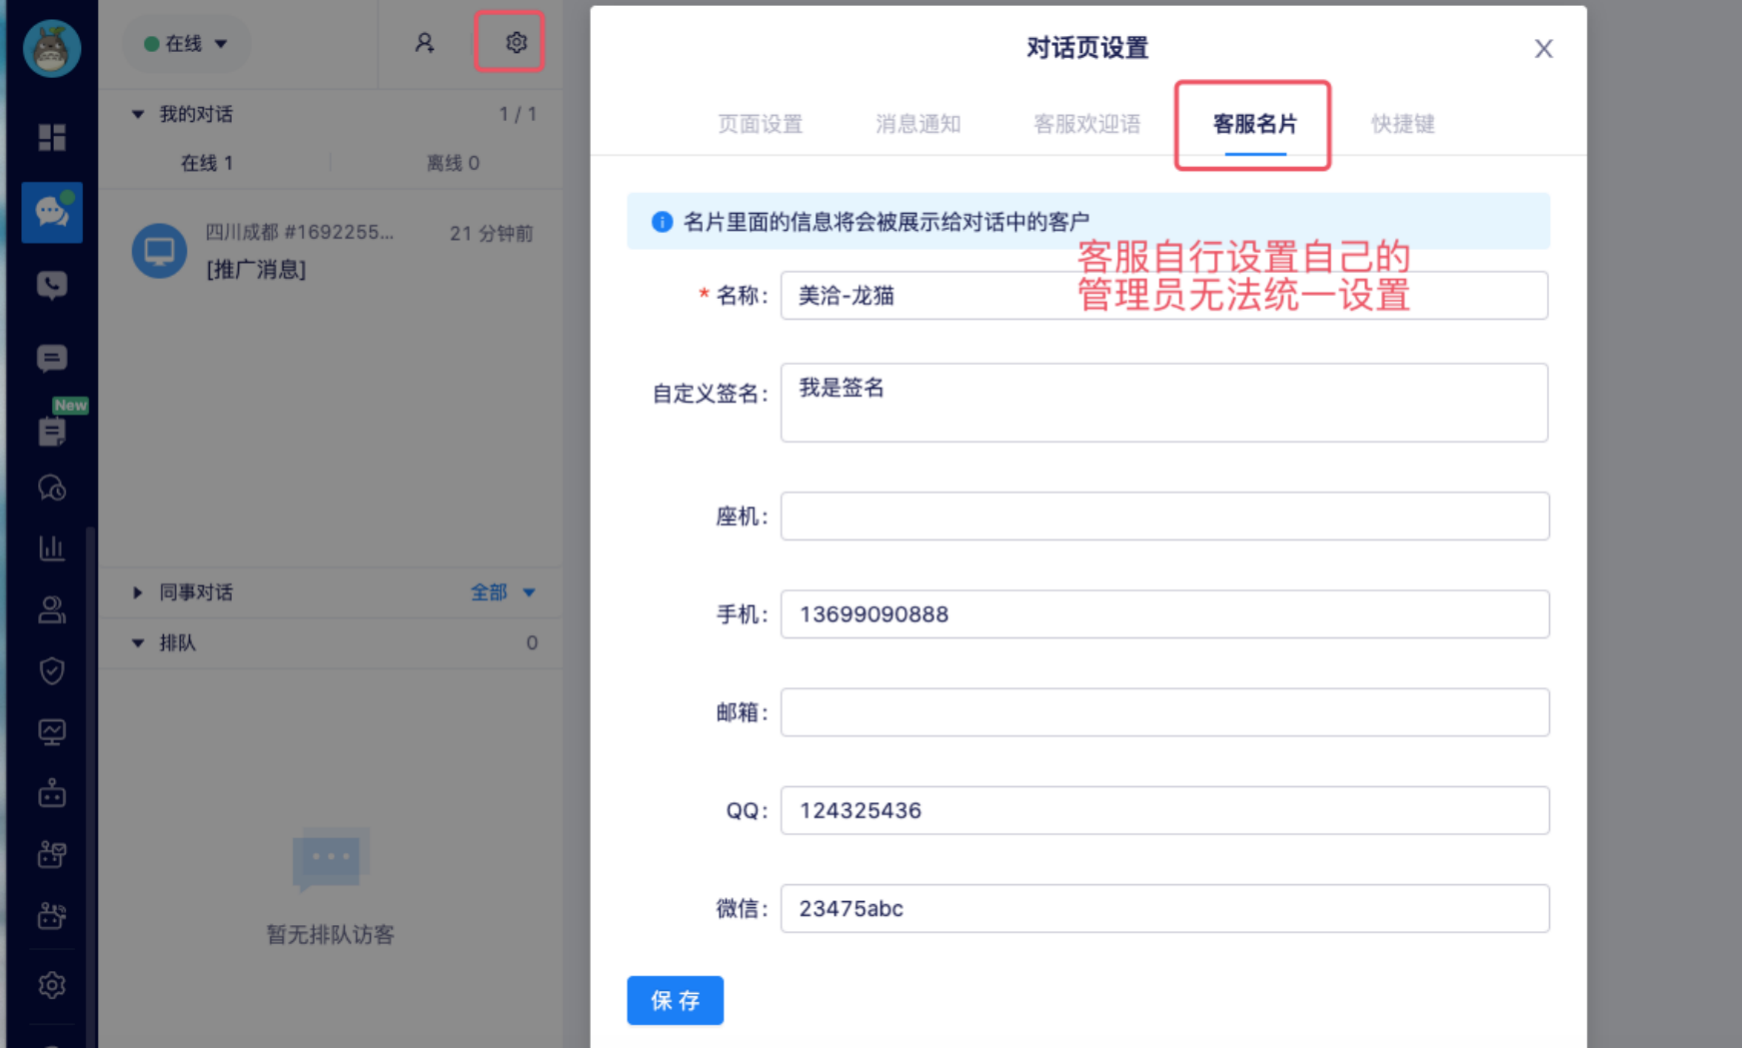Open the message bubble icon in sidebar

tap(52, 358)
